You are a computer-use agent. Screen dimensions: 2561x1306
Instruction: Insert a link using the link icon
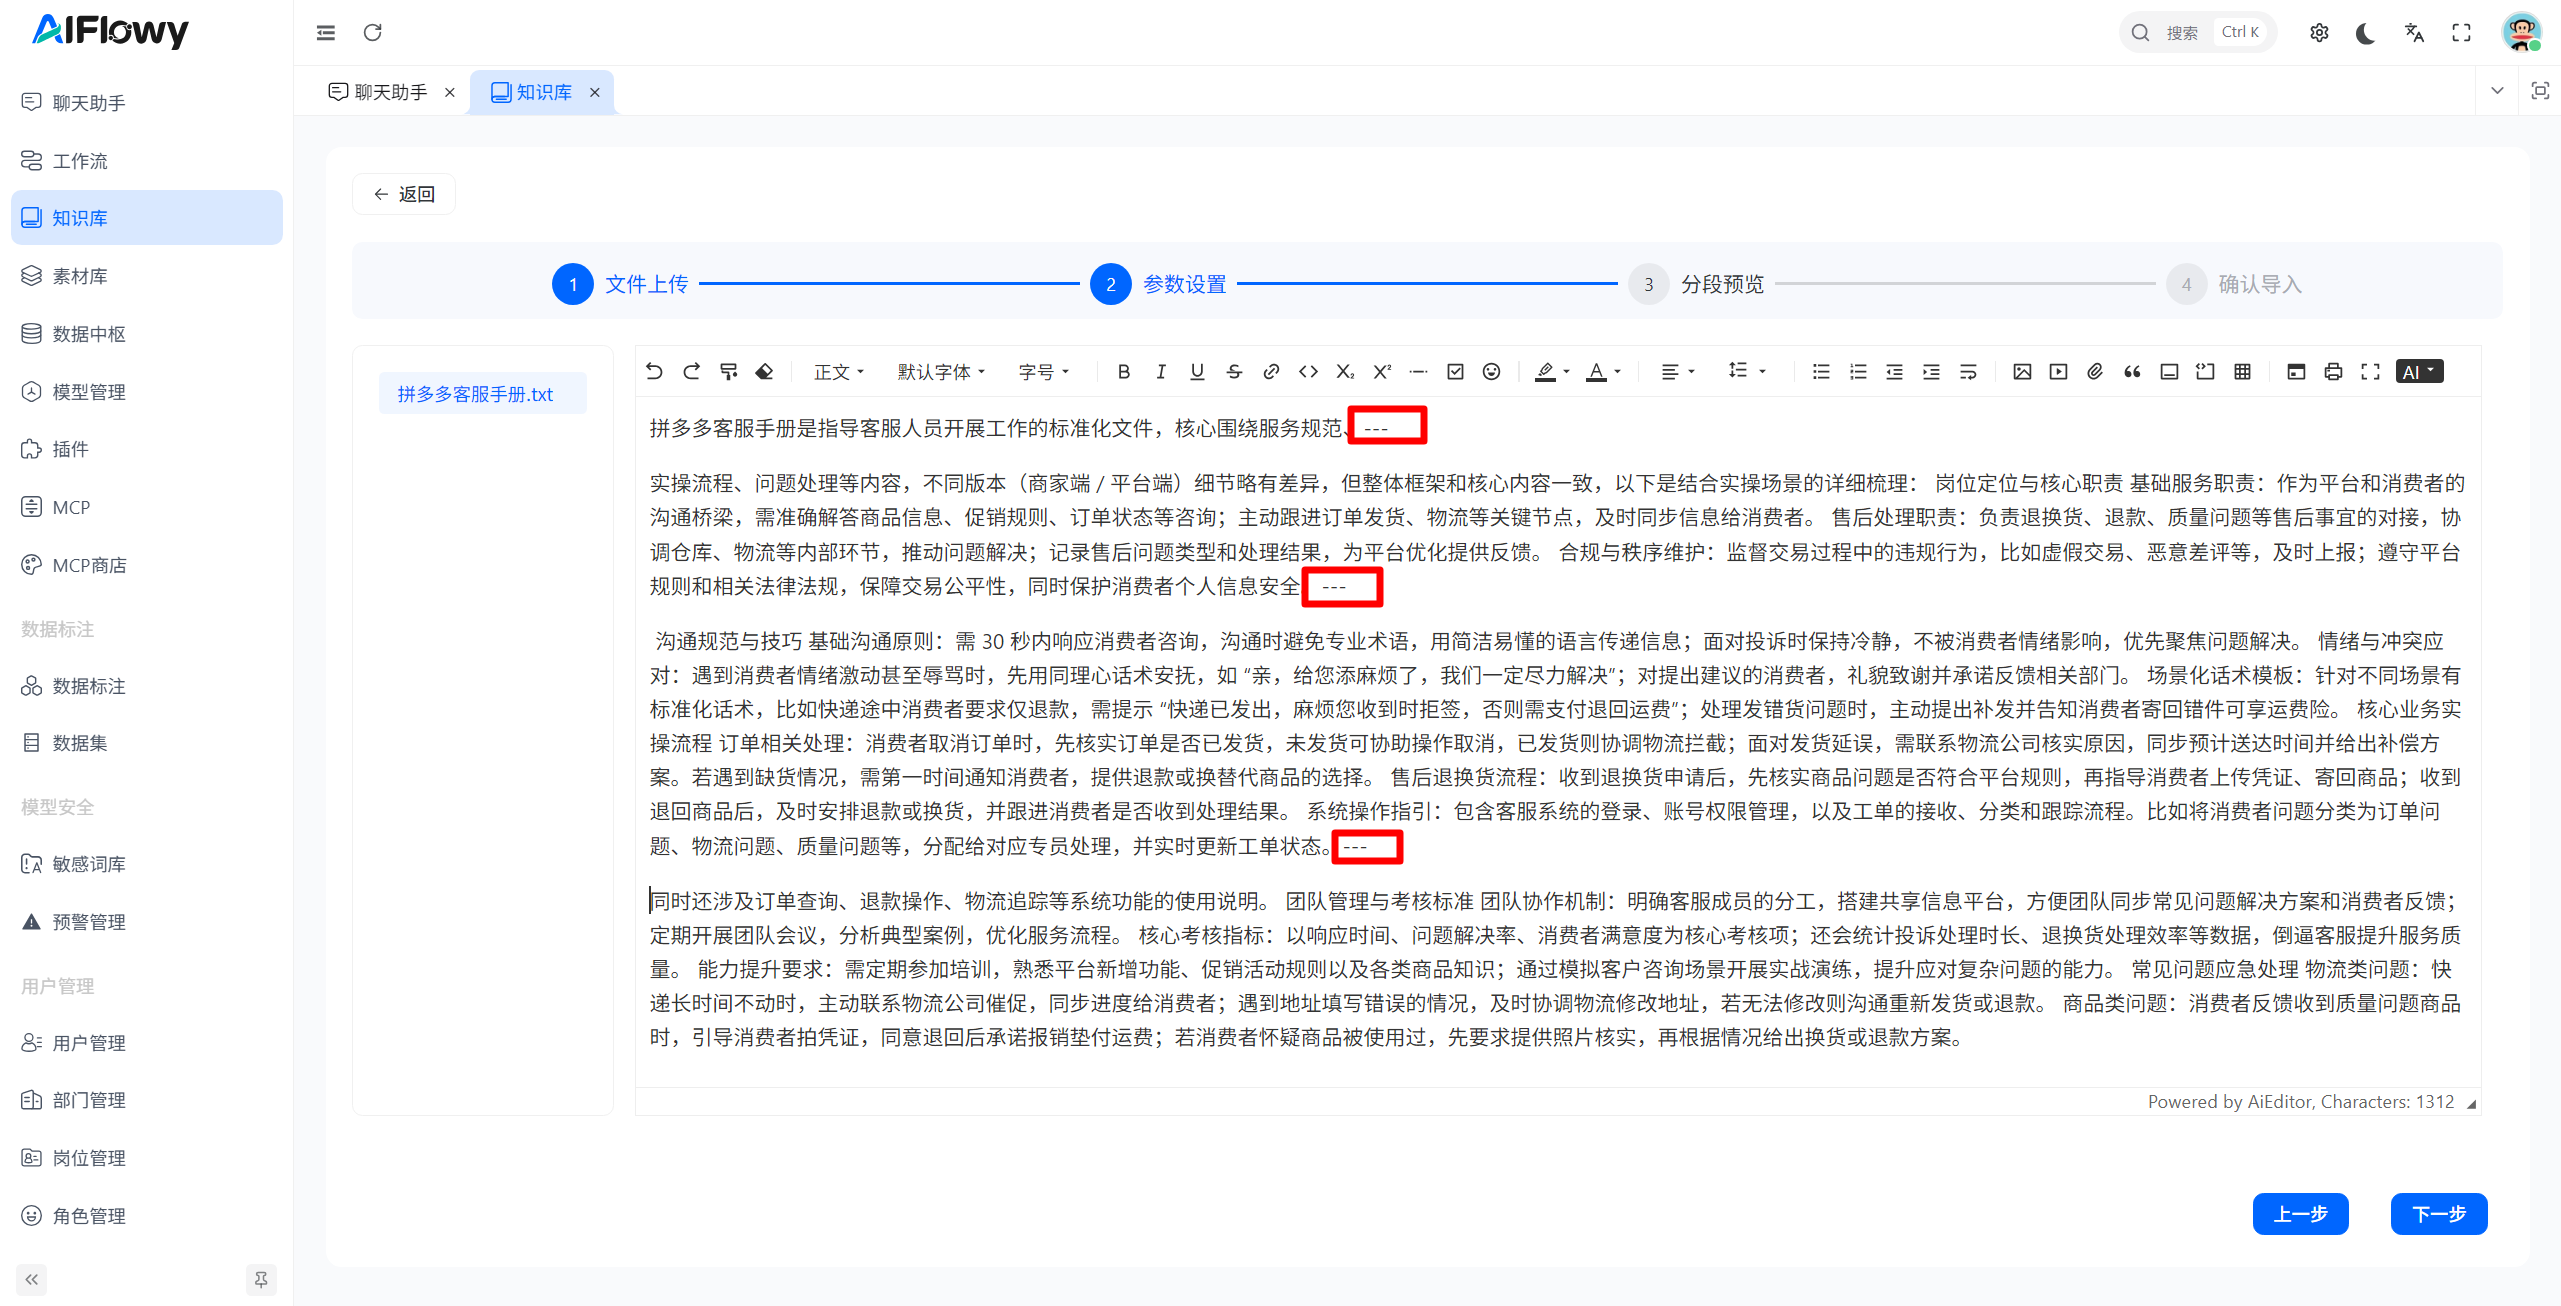1270,371
